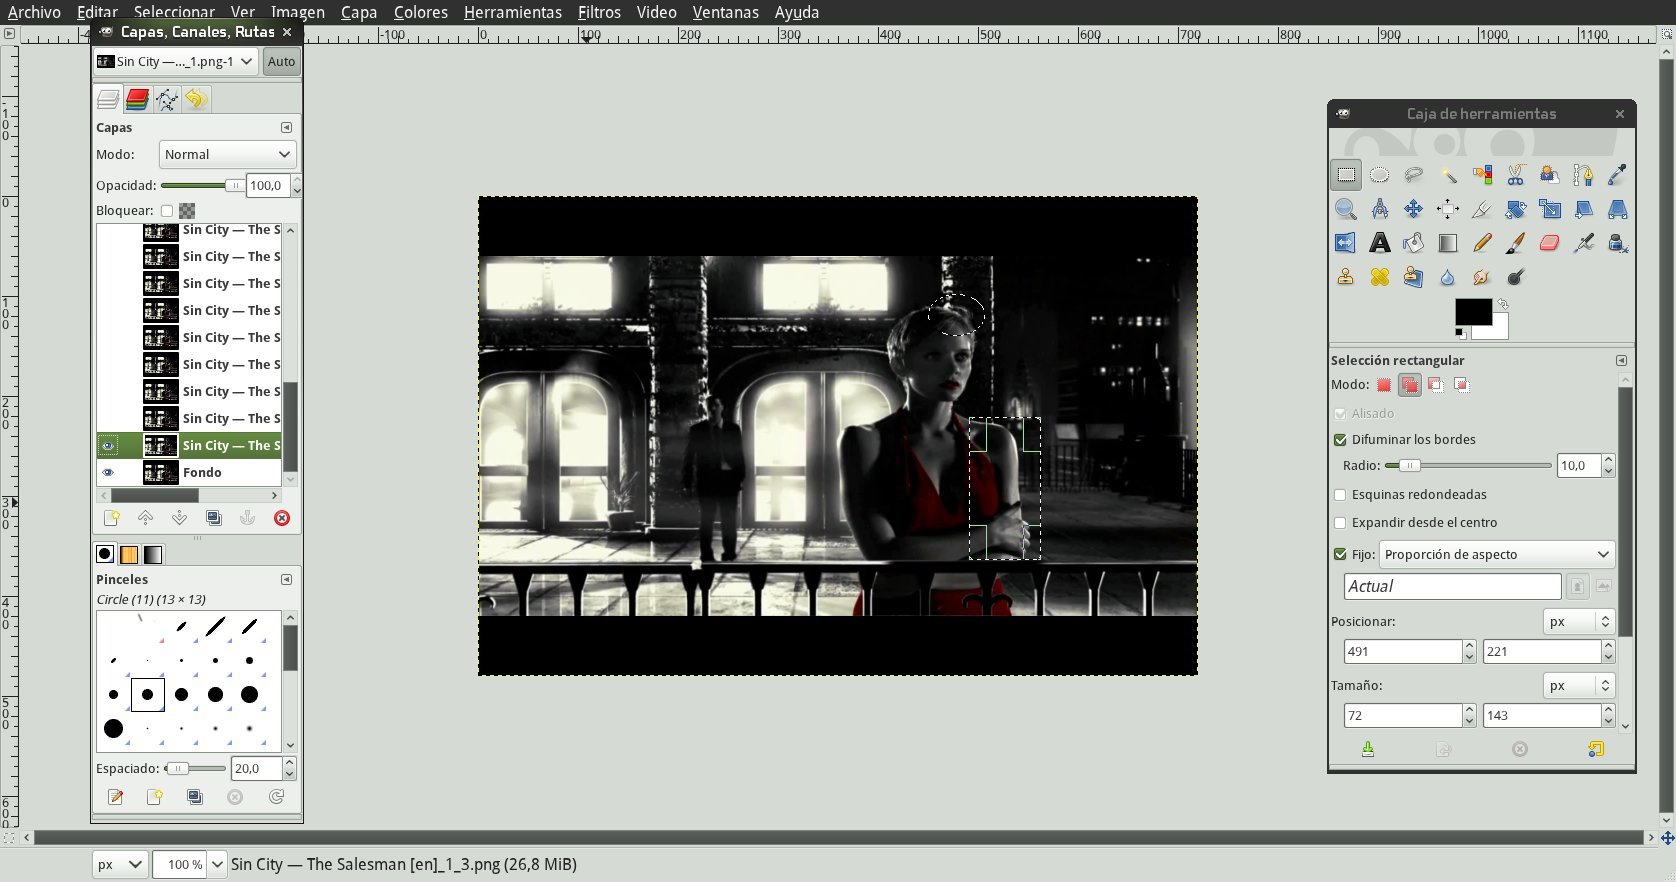
Task: Open the Filtros menu
Action: click(599, 12)
